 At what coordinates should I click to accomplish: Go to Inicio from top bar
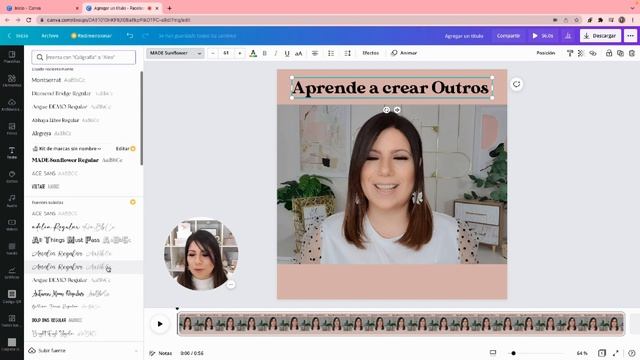click(x=18, y=36)
